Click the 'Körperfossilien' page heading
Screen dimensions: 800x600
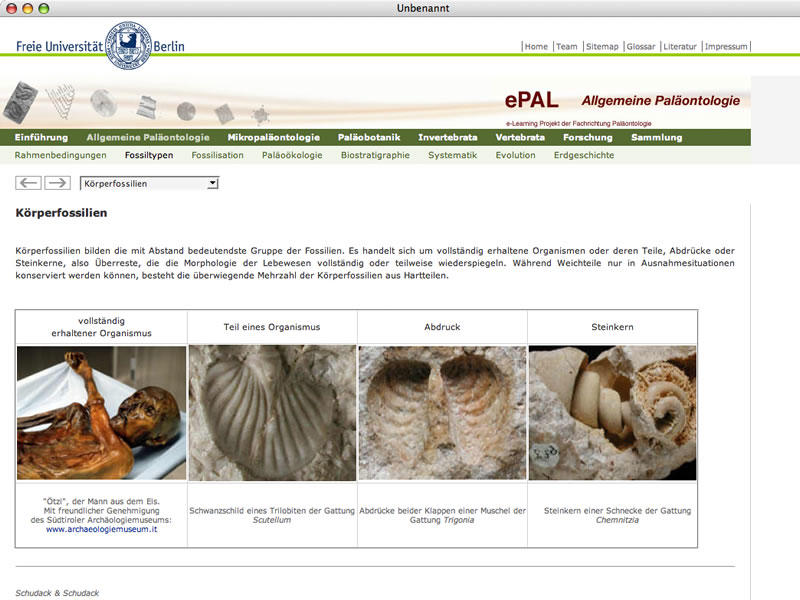click(x=61, y=213)
